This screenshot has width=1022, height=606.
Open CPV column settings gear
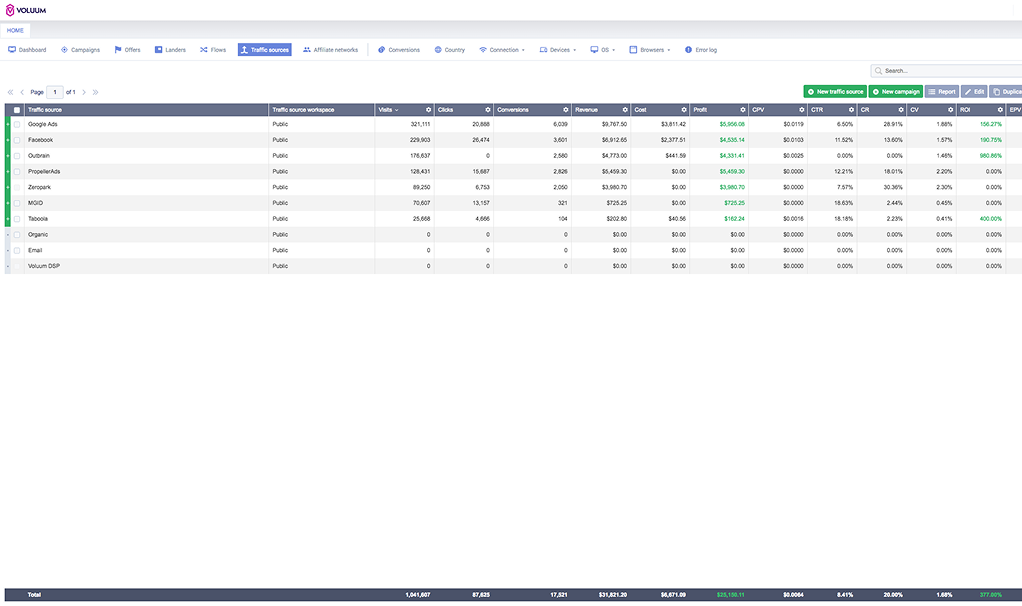(802, 110)
